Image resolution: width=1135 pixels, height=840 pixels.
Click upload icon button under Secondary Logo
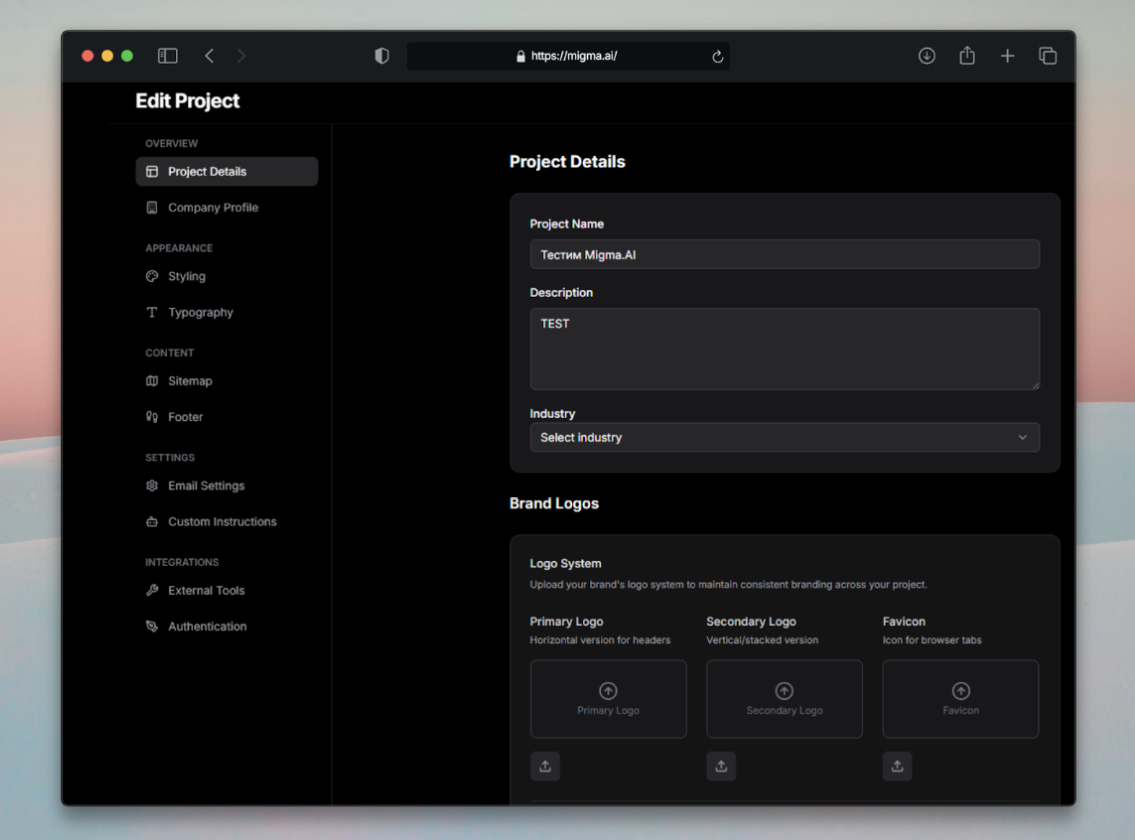pyautogui.click(x=721, y=766)
